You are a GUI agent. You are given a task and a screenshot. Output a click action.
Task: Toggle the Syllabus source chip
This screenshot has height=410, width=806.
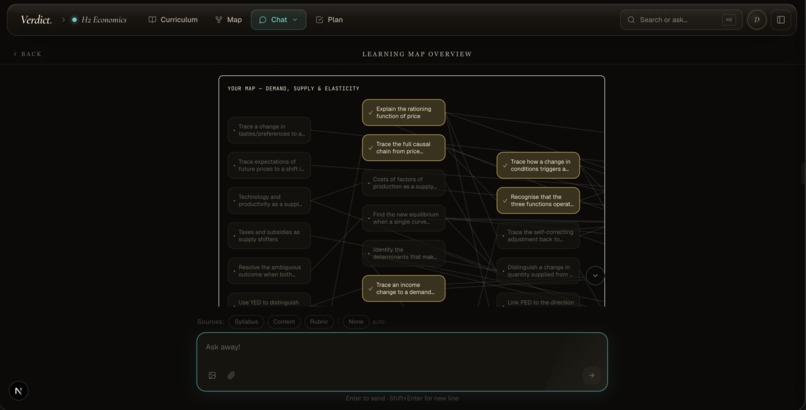click(x=246, y=322)
